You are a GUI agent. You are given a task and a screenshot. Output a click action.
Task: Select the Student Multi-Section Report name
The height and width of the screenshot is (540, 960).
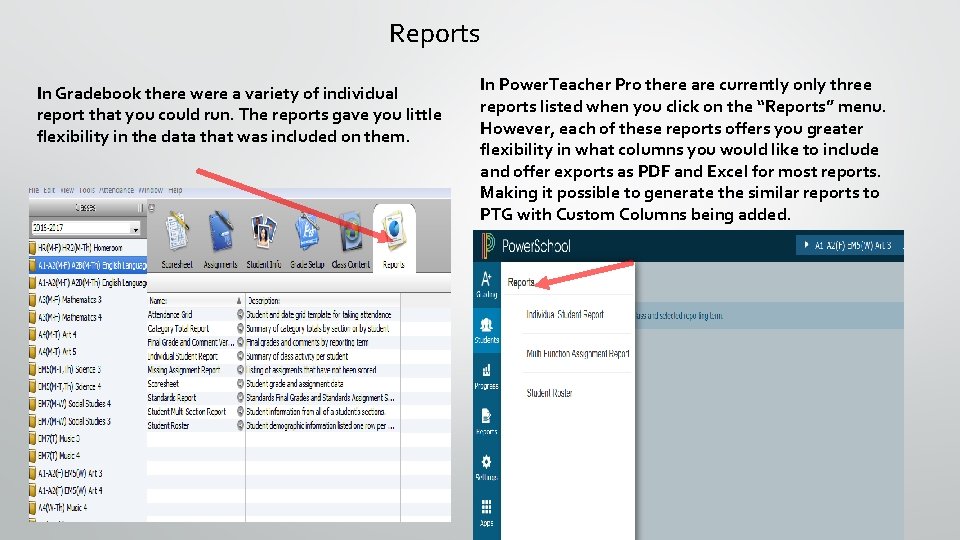(x=187, y=411)
